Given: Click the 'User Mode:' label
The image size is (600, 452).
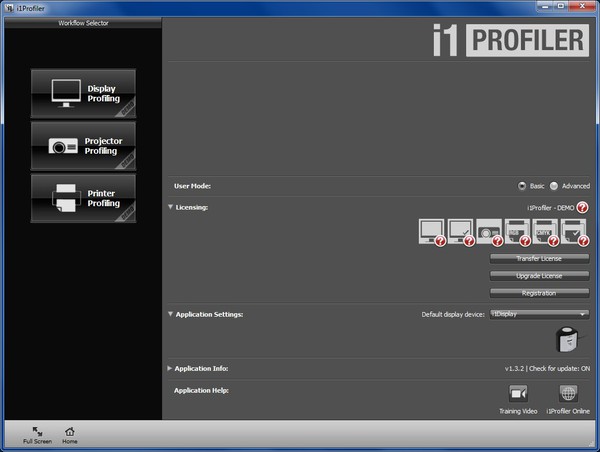Looking at the screenshot, I should click(192, 186).
